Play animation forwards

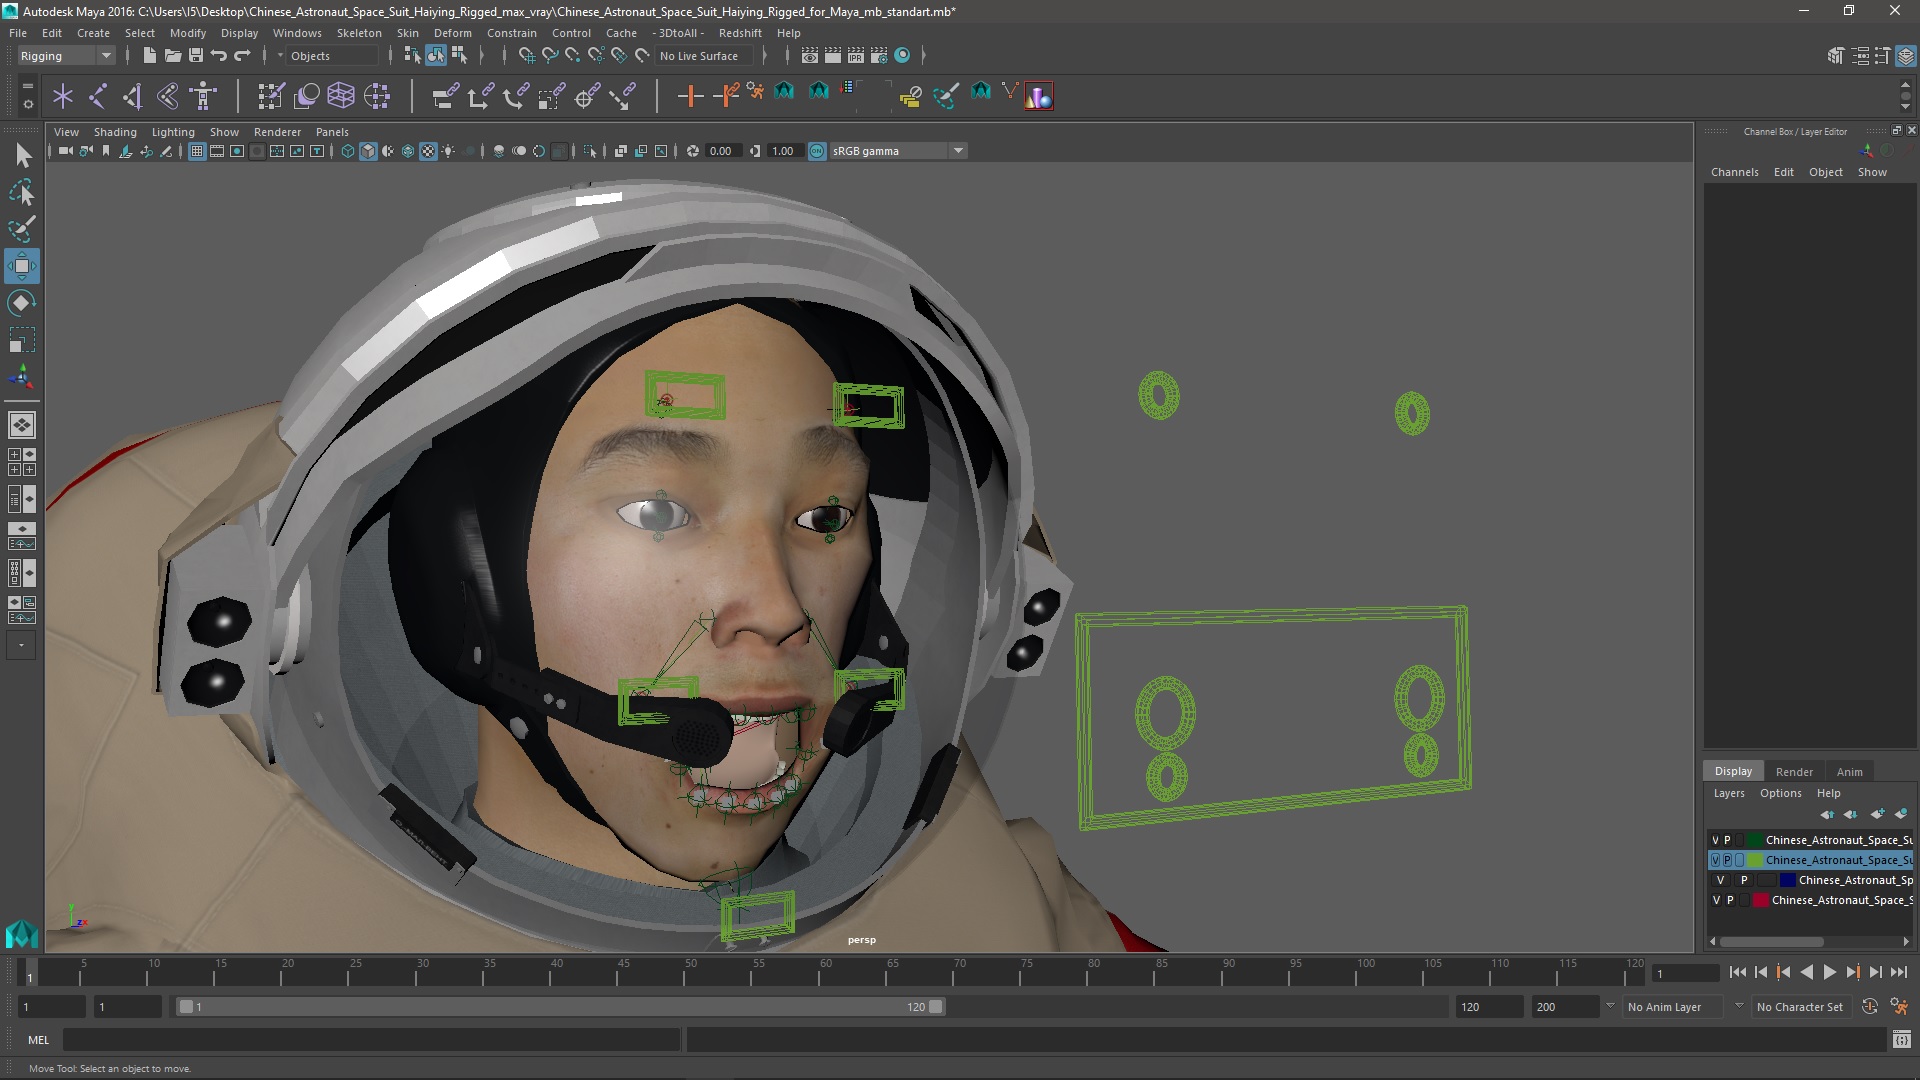point(1829,972)
